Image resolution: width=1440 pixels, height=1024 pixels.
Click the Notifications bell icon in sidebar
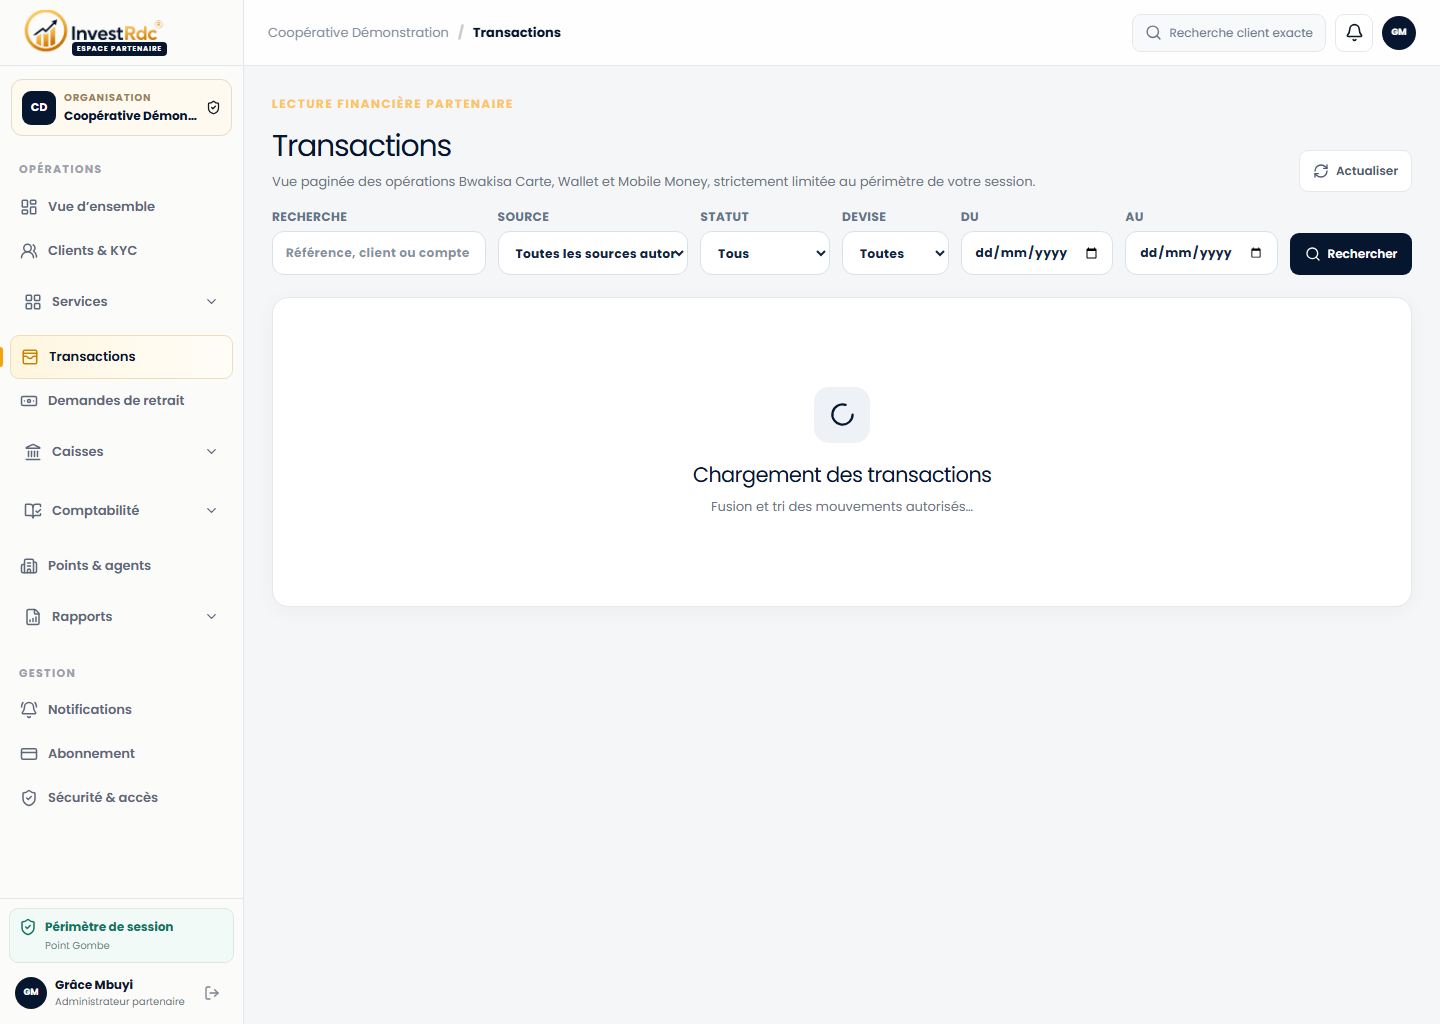(x=29, y=709)
